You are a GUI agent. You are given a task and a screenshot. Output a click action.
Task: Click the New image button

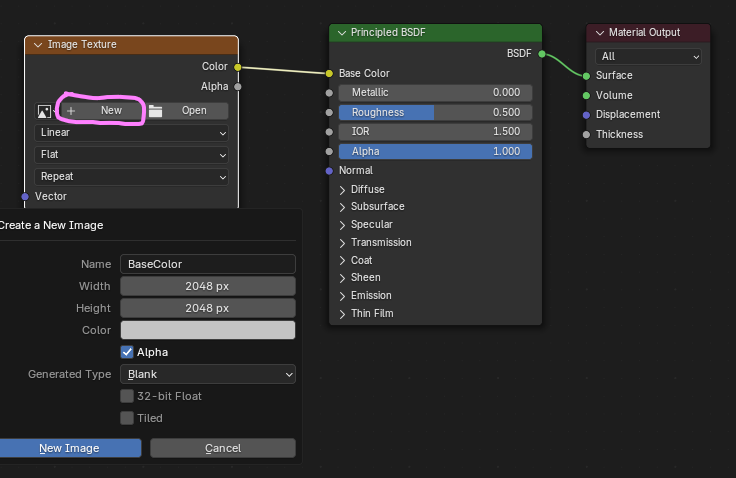pyautogui.click(x=102, y=111)
